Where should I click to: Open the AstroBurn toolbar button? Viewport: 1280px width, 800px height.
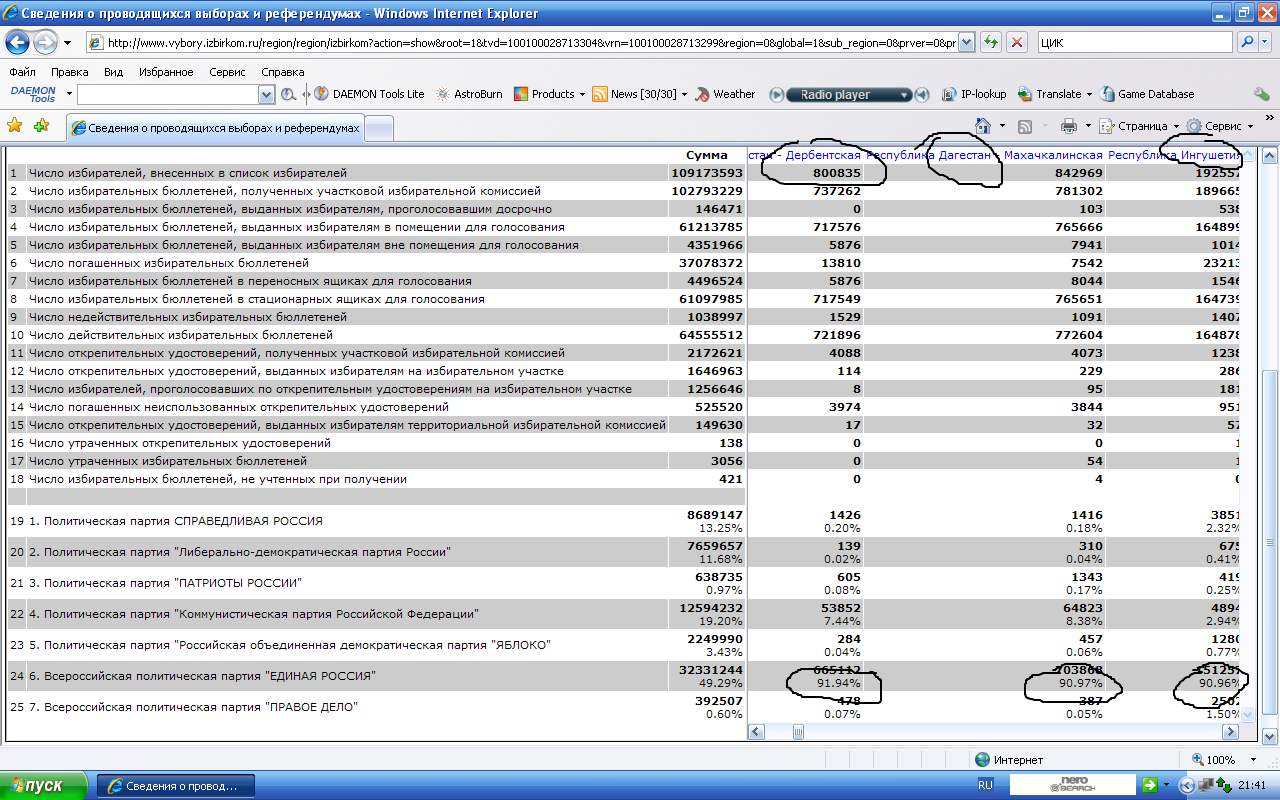point(469,94)
